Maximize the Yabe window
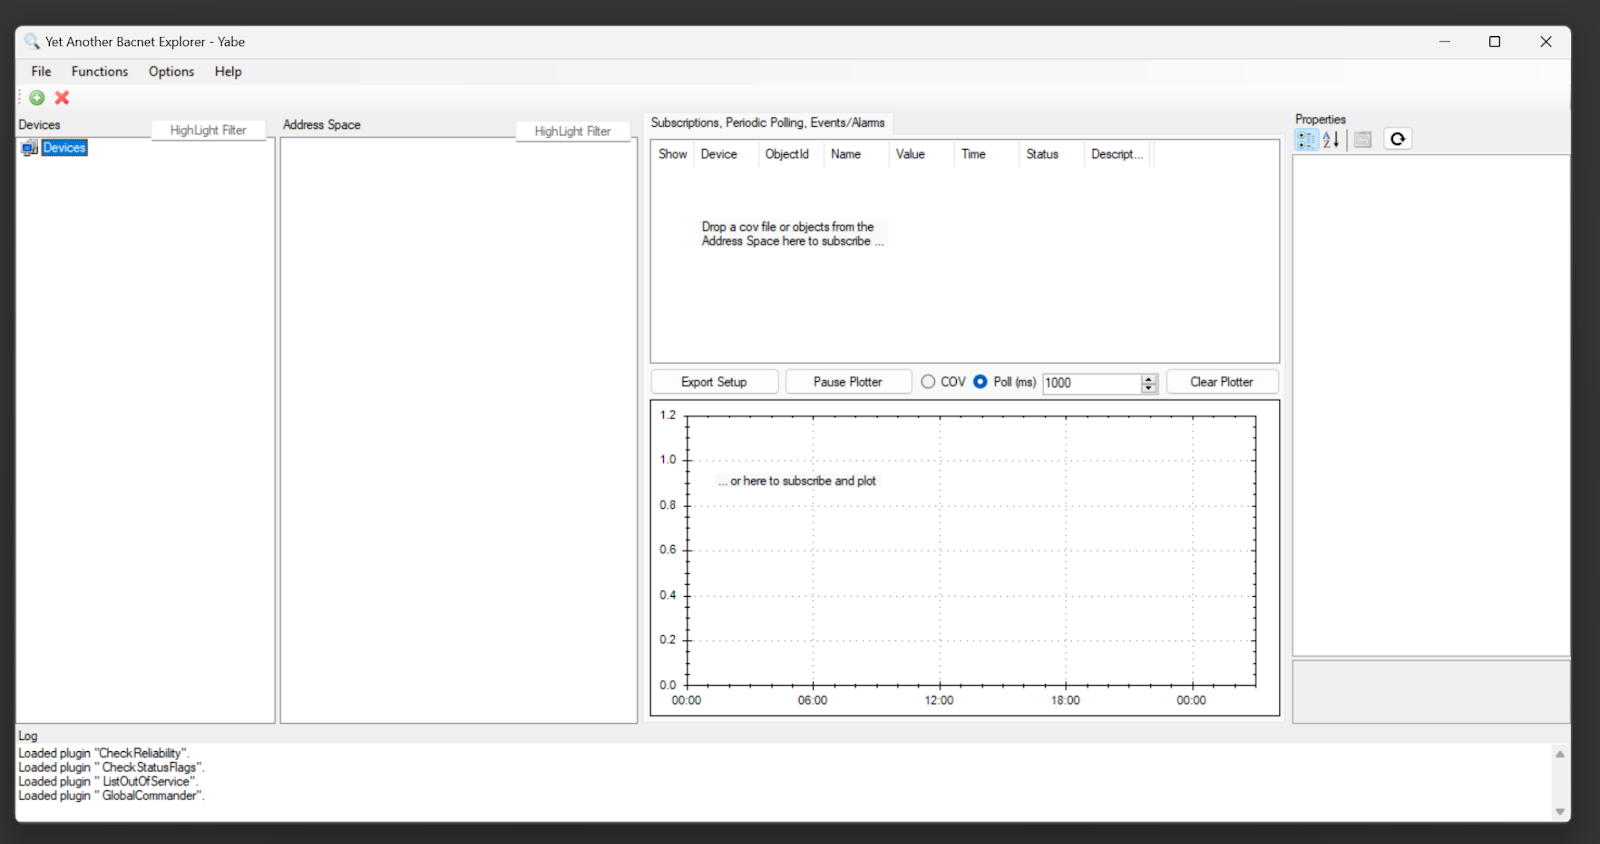The height and width of the screenshot is (844, 1600). pyautogui.click(x=1495, y=42)
